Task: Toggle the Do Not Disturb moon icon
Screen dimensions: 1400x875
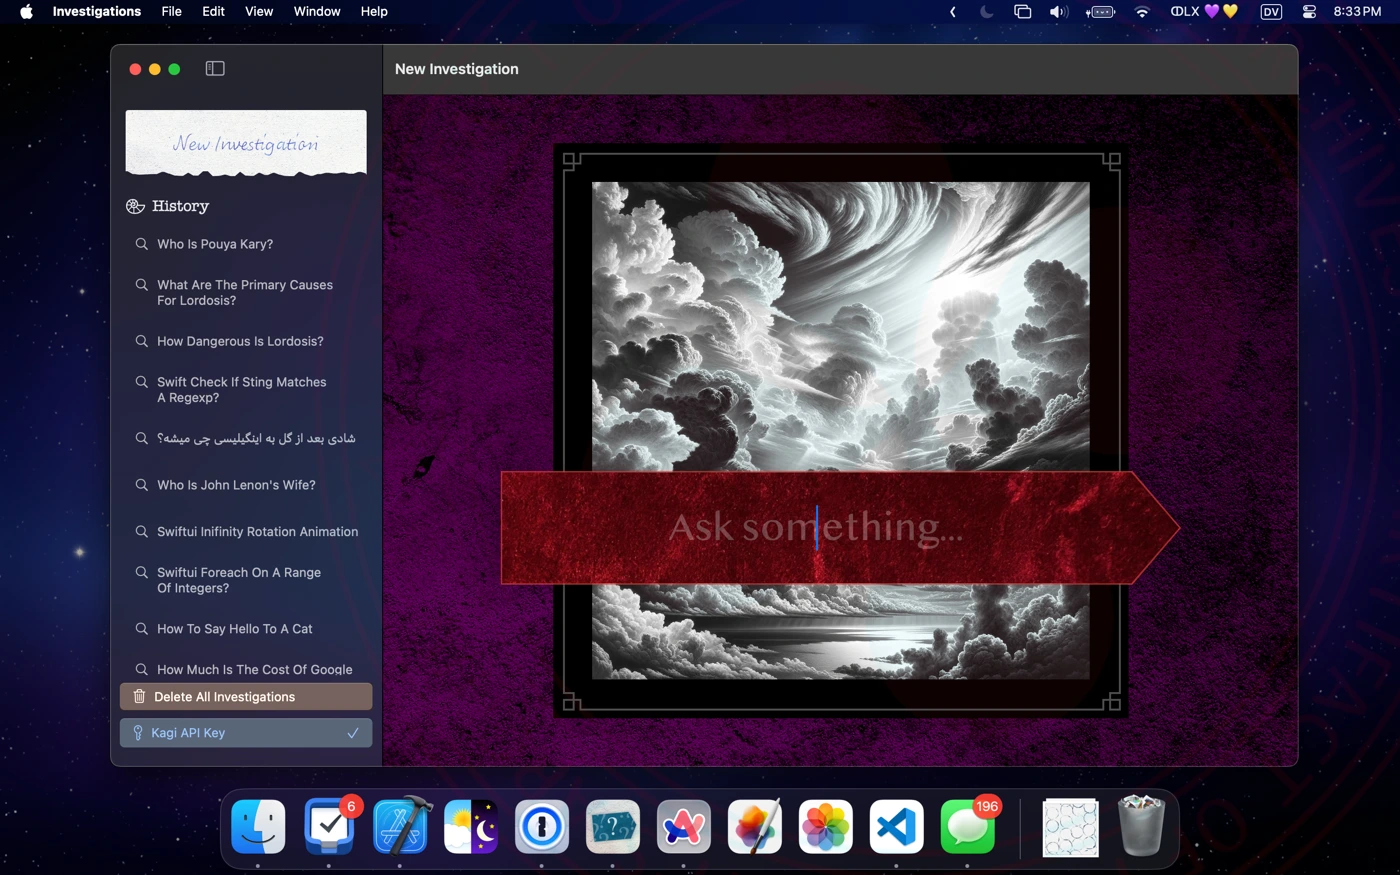Action: [987, 12]
